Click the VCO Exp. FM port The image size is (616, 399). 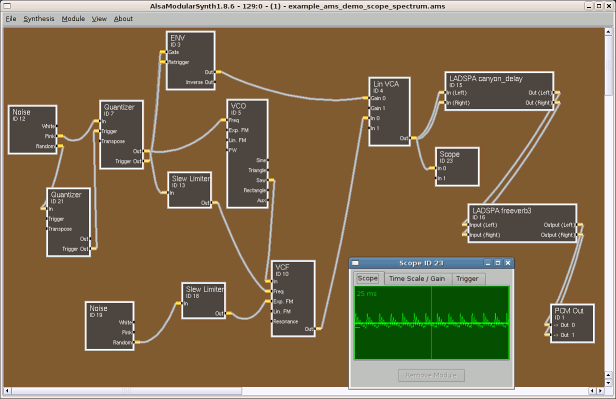point(228,130)
